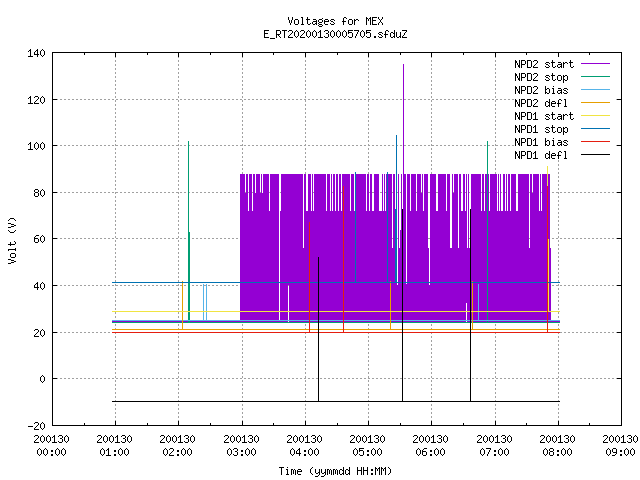
Task: Click the 'NPD2 bias' legend label
Action: (x=541, y=90)
